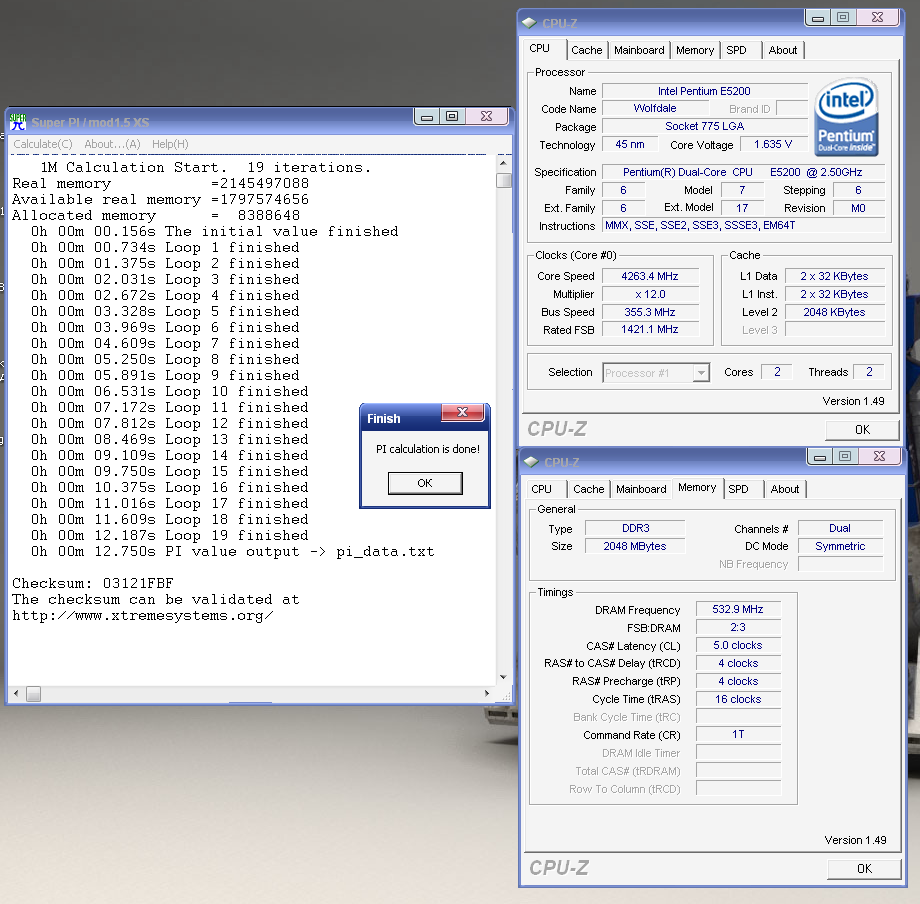Click the processor name Intel Pentium E5200
Viewport: 920px width, 904px height.
(x=704, y=91)
